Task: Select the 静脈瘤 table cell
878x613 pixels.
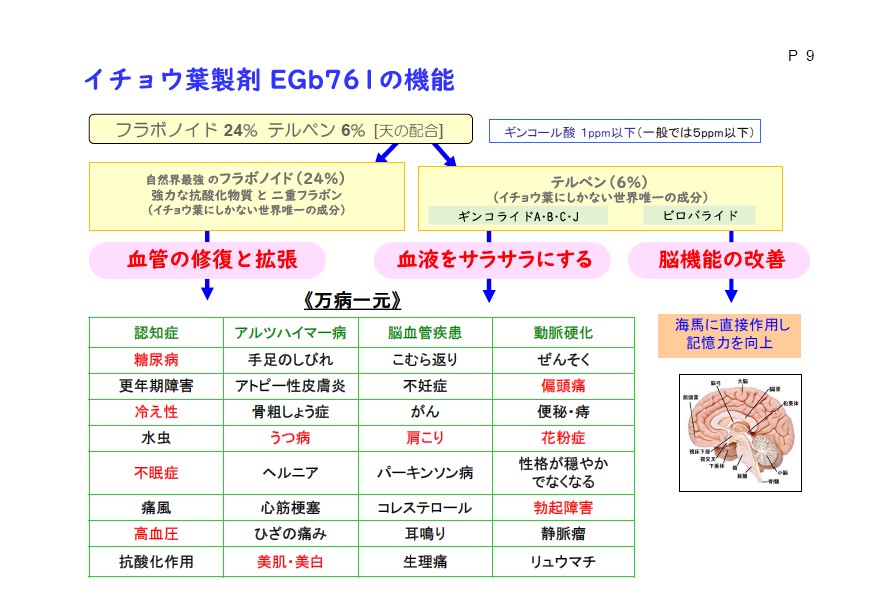Action: tap(563, 534)
